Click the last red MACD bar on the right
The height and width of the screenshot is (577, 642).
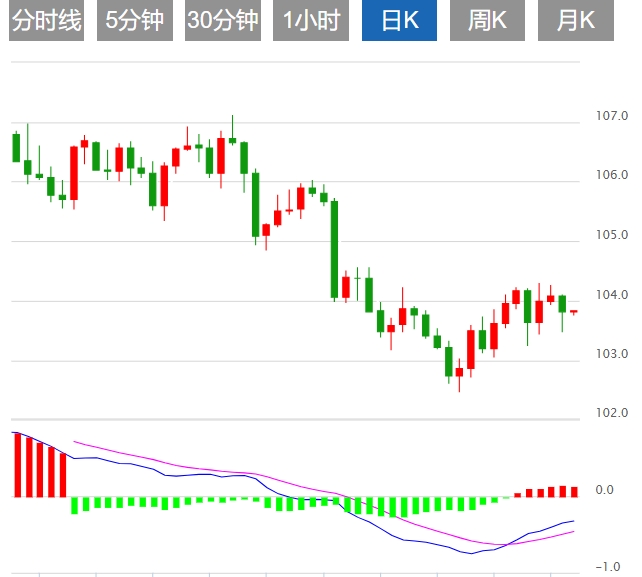574,491
